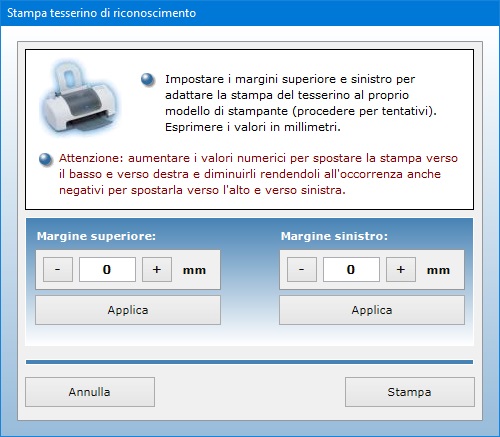Screen dimensions: 500x437
Task: Click the window title Stampa tesserino
Action: 101,13
